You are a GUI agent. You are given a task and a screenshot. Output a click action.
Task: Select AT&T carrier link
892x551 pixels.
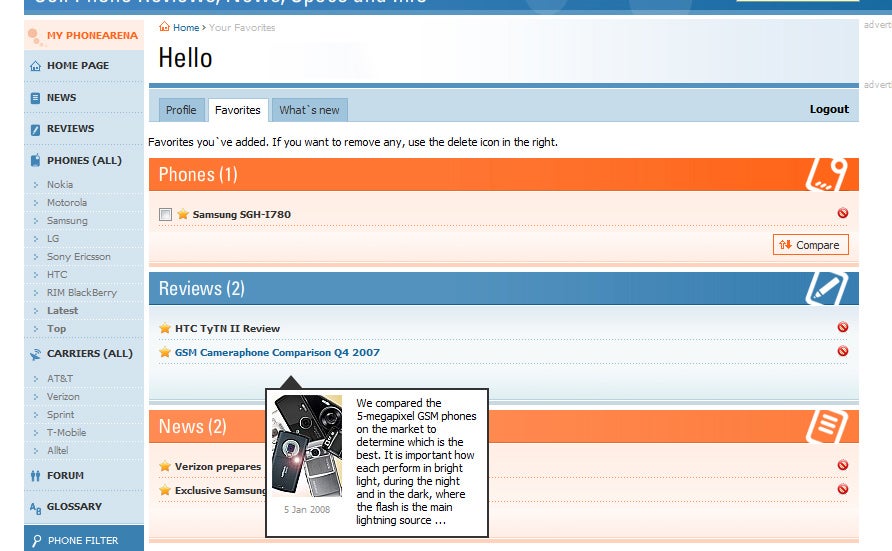(x=60, y=379)
